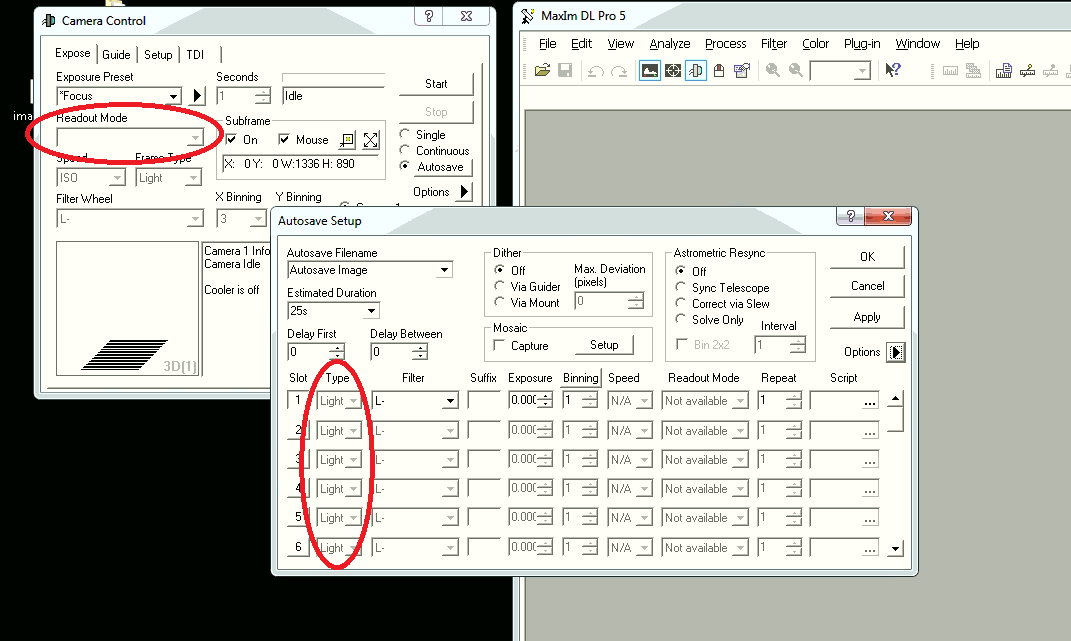Click the ruler calibration icon in toolbar
The width and height of the screenshot is (1071, 641).
1027,71
